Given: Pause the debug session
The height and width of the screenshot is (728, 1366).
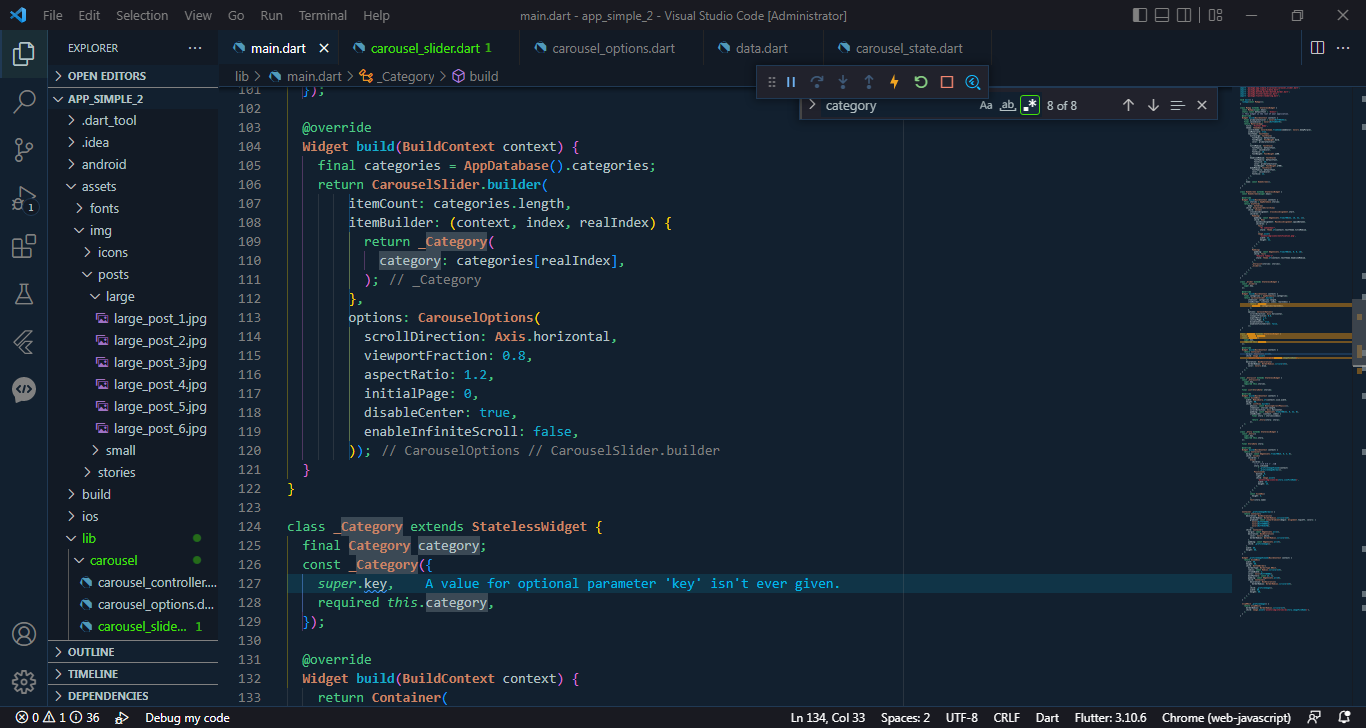Looking at the screenshot, I should click(791, 82).
